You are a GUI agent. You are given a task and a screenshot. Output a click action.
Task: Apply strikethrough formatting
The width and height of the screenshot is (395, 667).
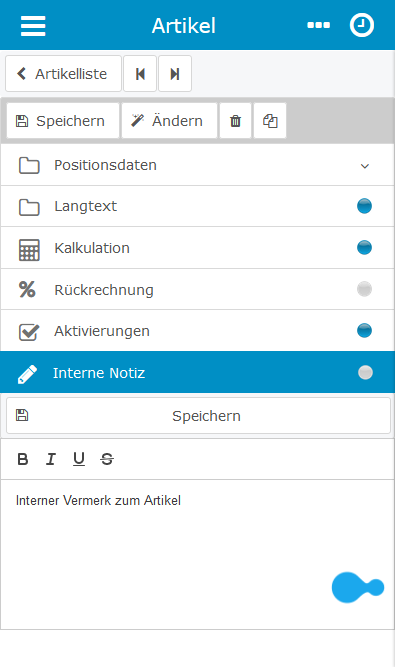[x=107, y=459]
